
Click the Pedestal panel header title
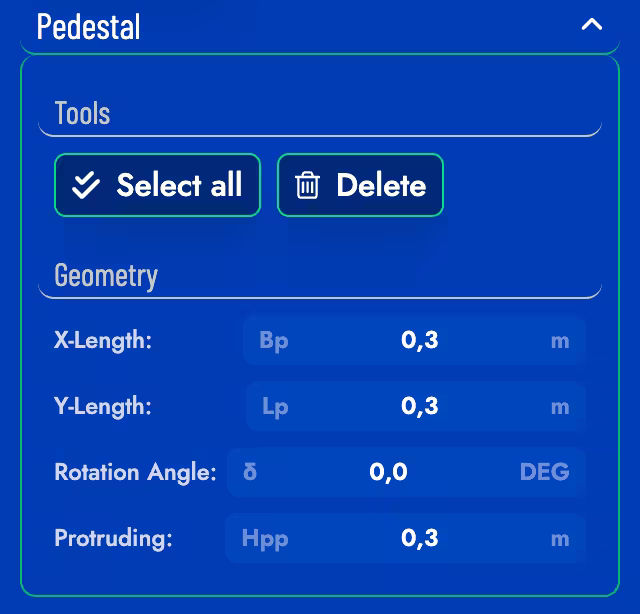click(x=88, y=27)
